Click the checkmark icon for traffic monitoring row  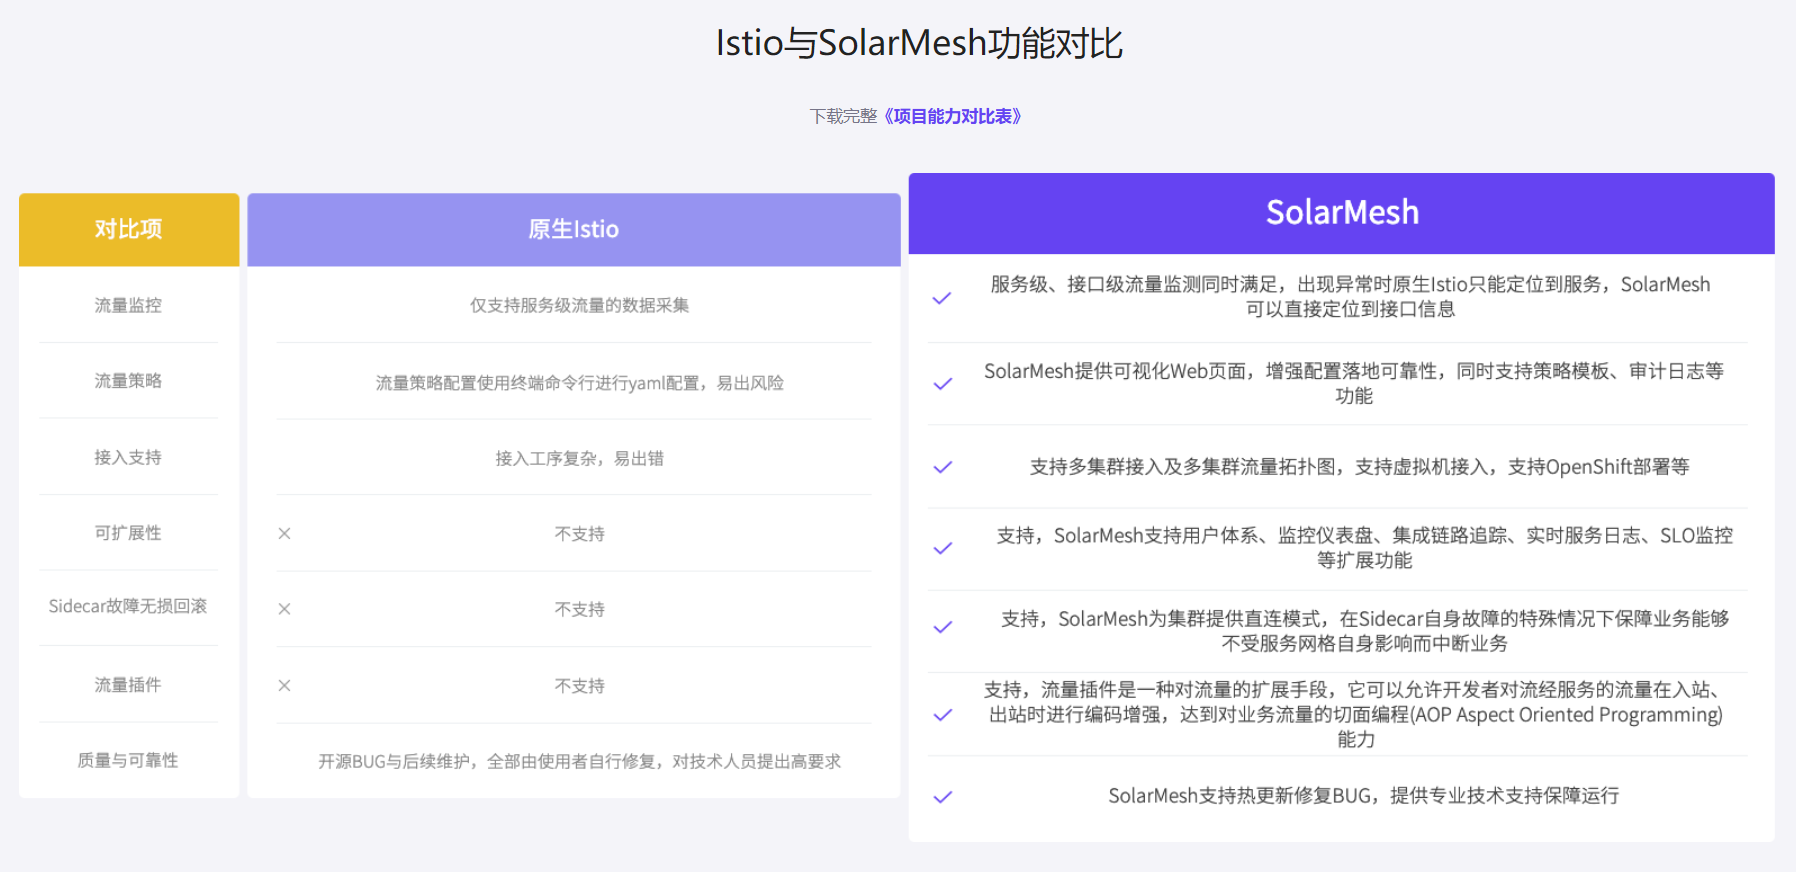(942, 298)
